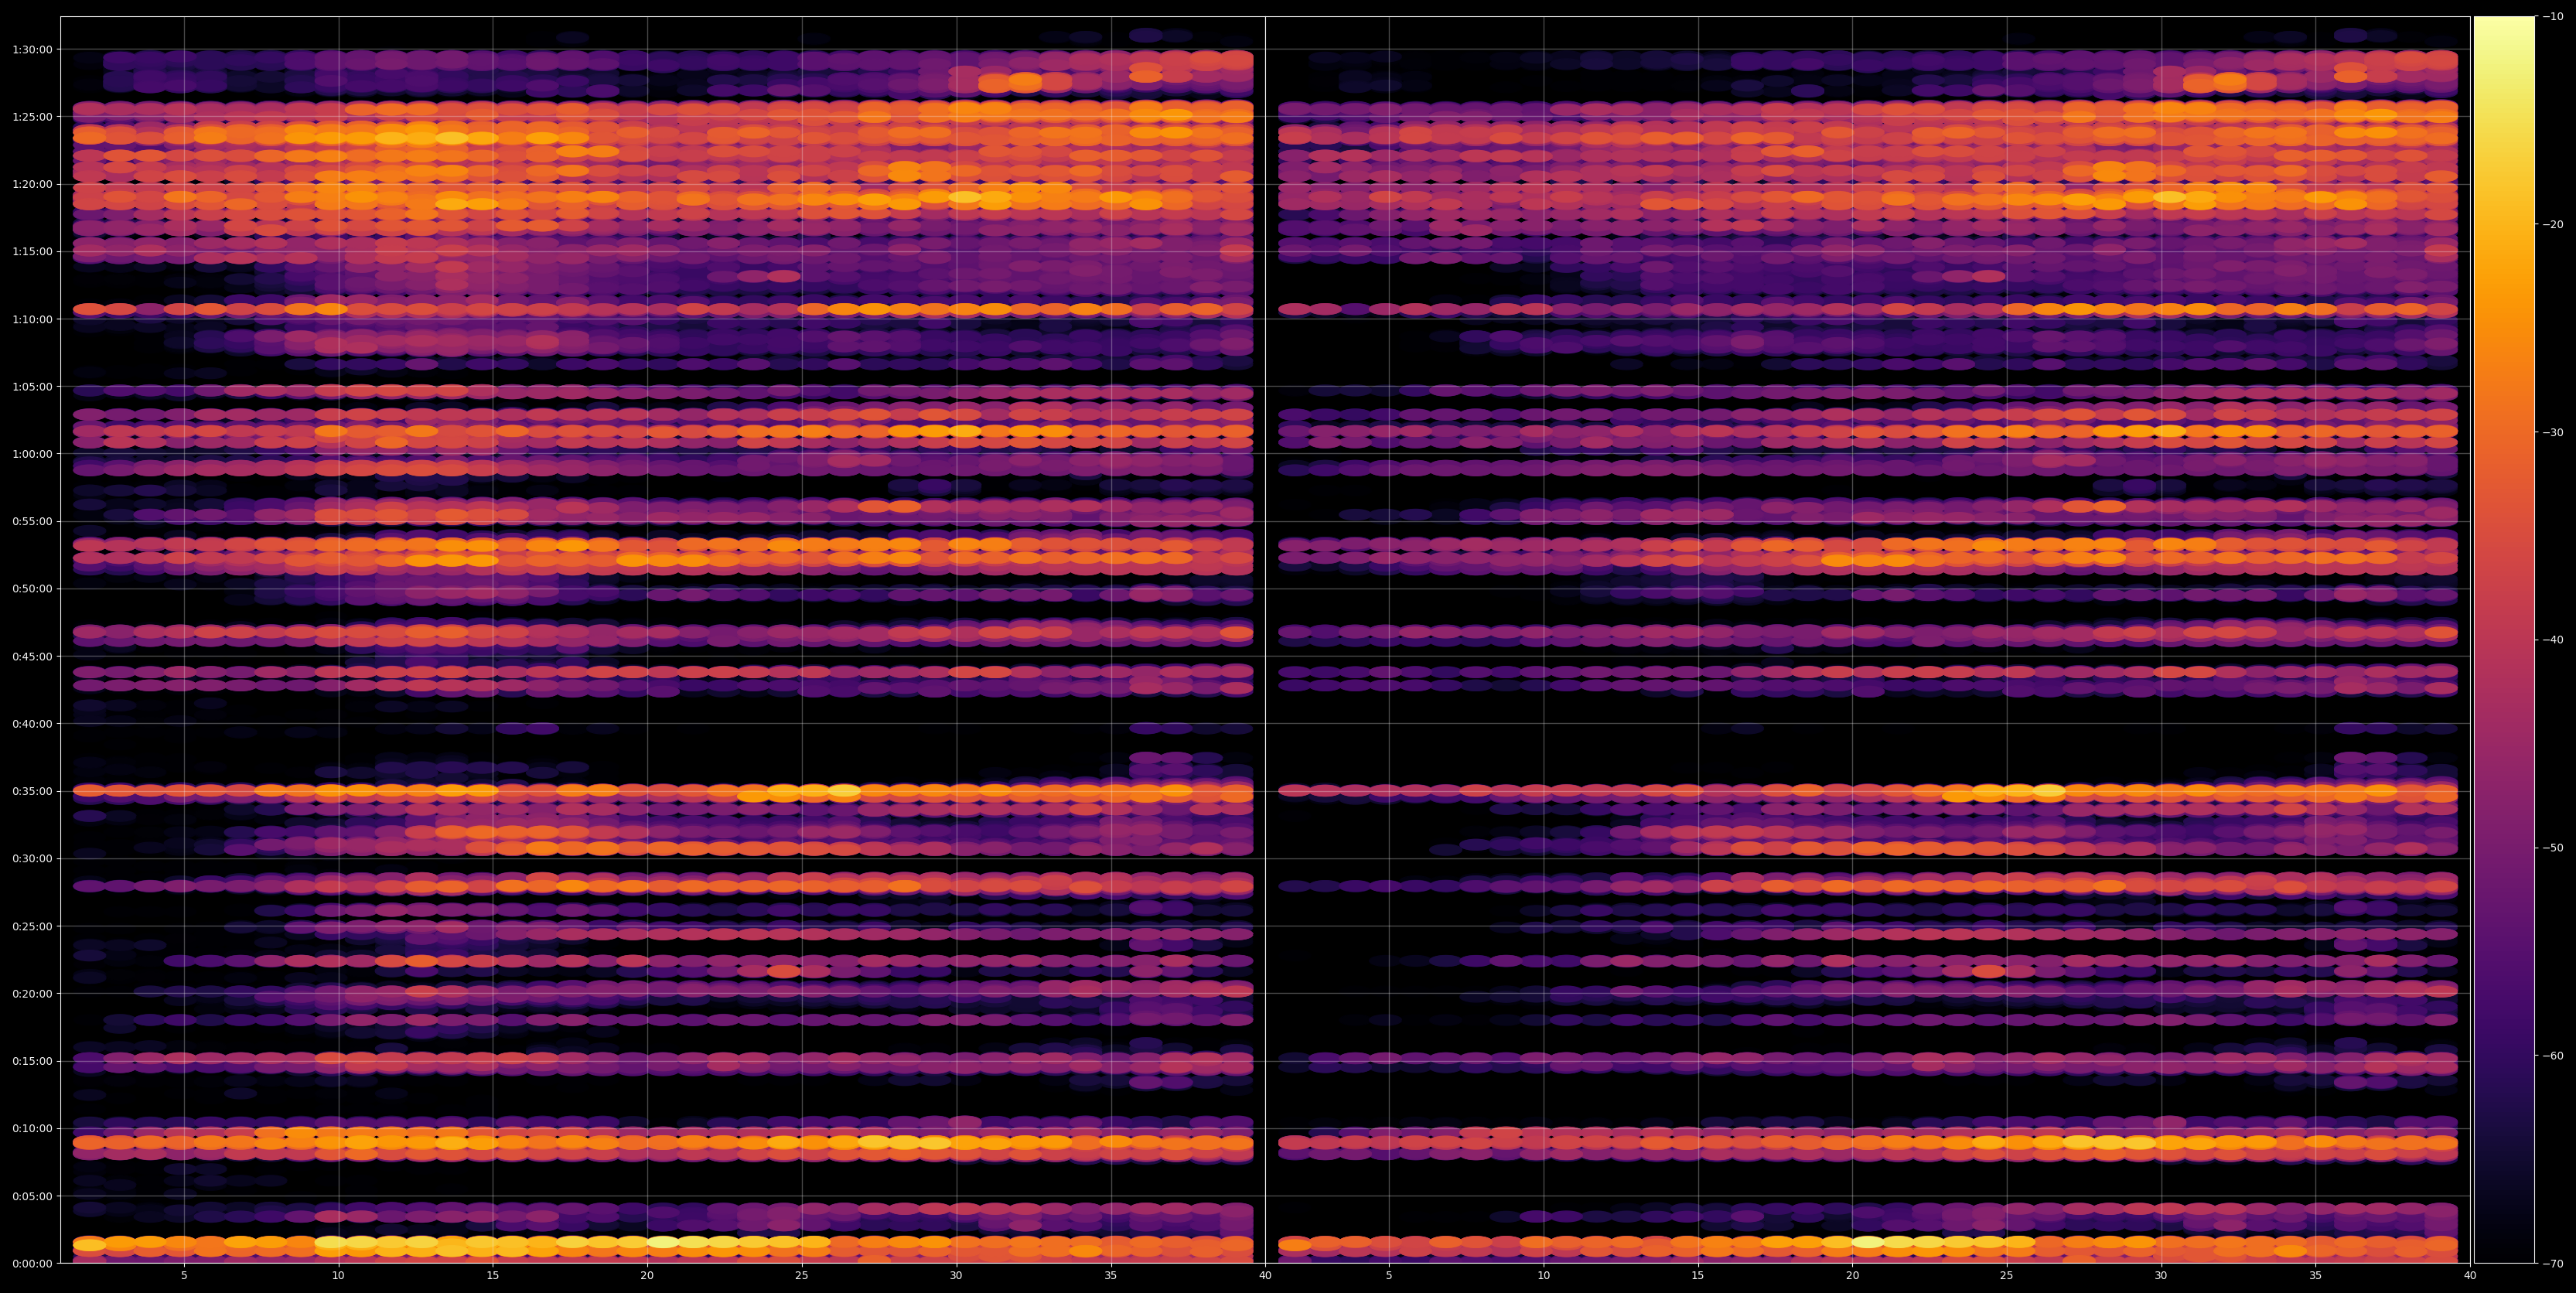
Task: Click the 0:05:00 y-axis tick label
Action: point(32,1196)
